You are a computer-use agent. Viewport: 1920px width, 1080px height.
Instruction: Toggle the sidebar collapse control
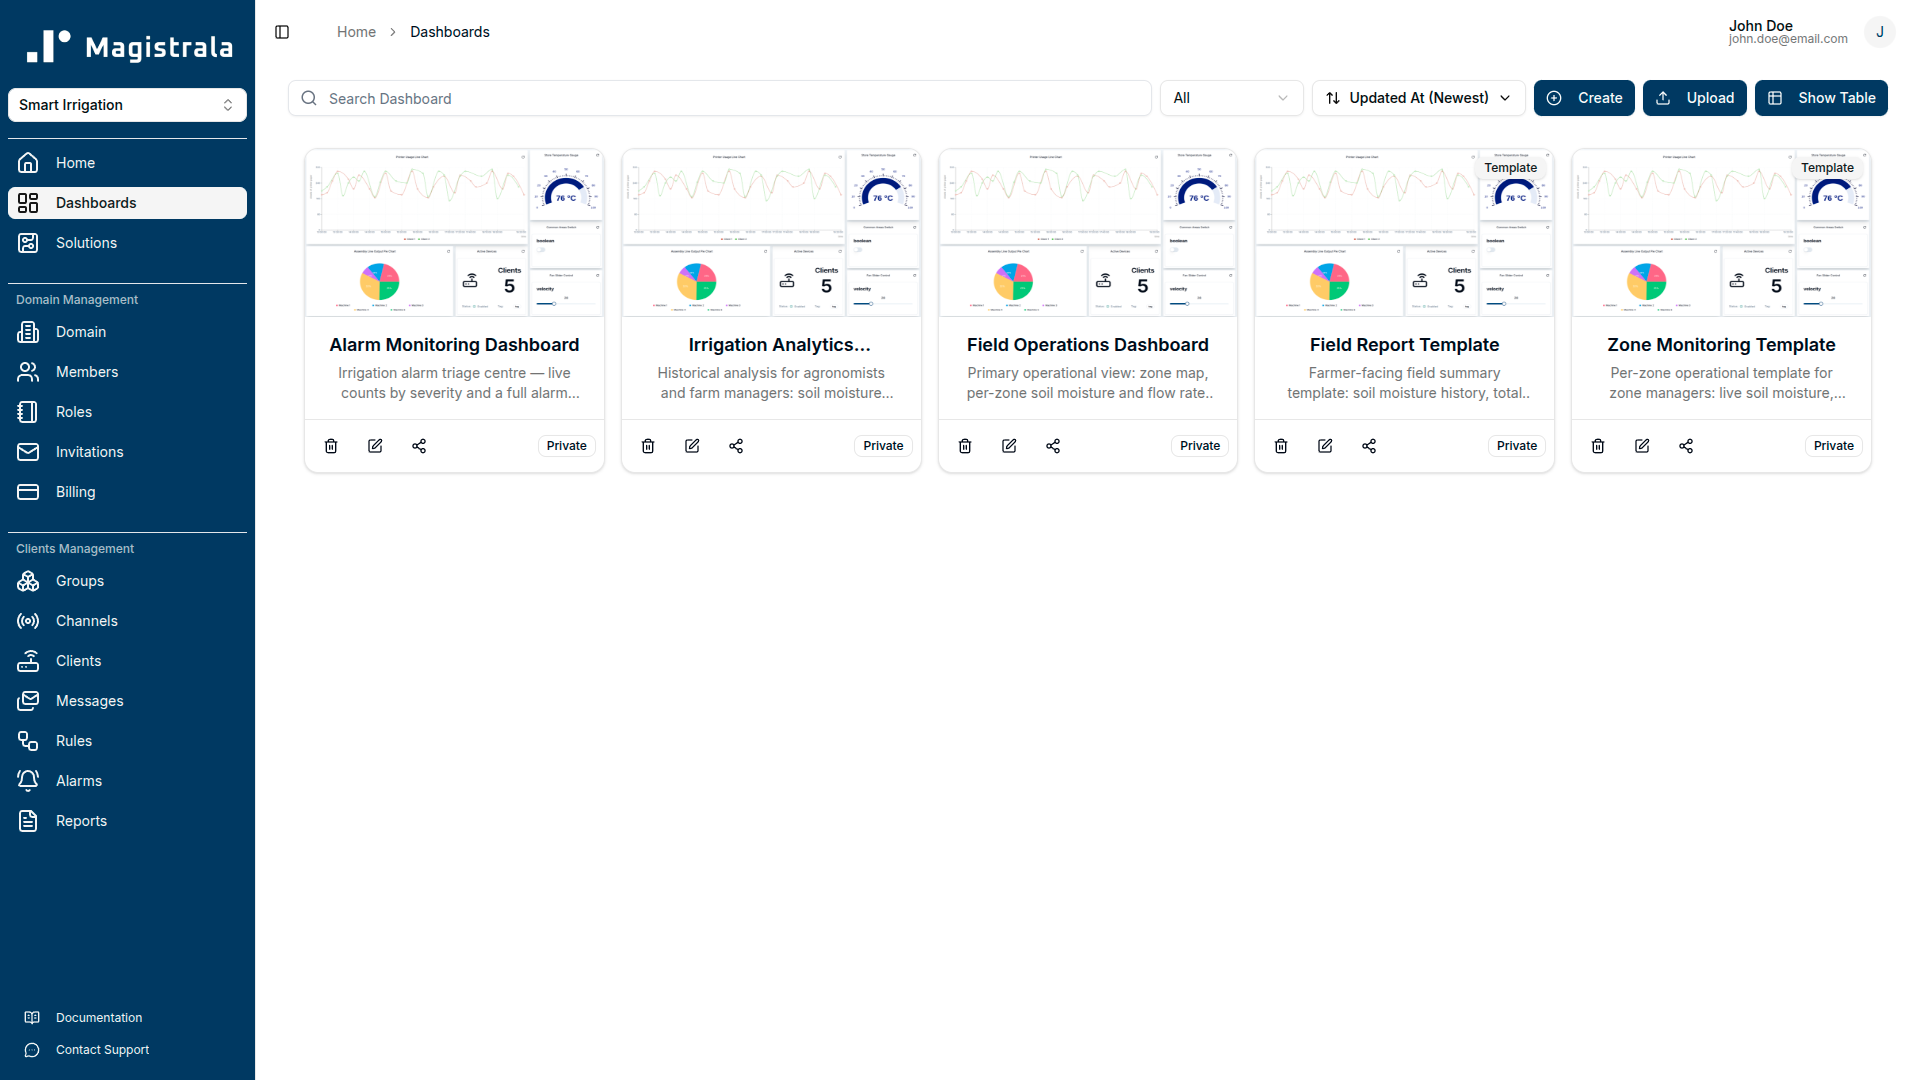pos(281,31)
